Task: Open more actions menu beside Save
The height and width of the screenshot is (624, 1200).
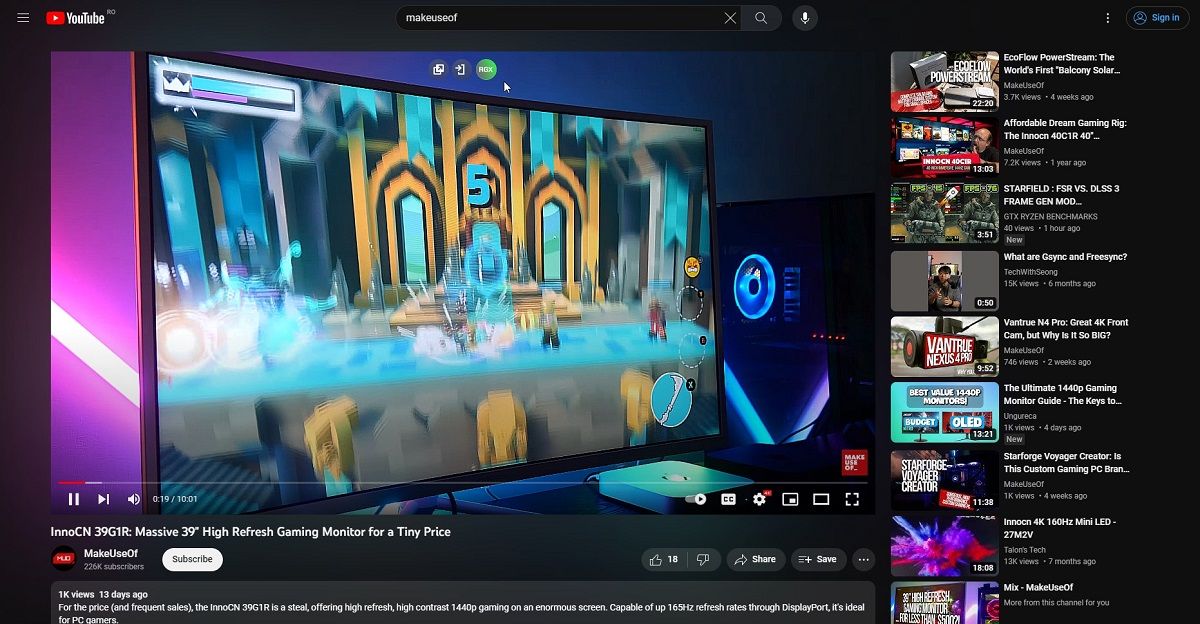Action: click(x=864, y=559)
